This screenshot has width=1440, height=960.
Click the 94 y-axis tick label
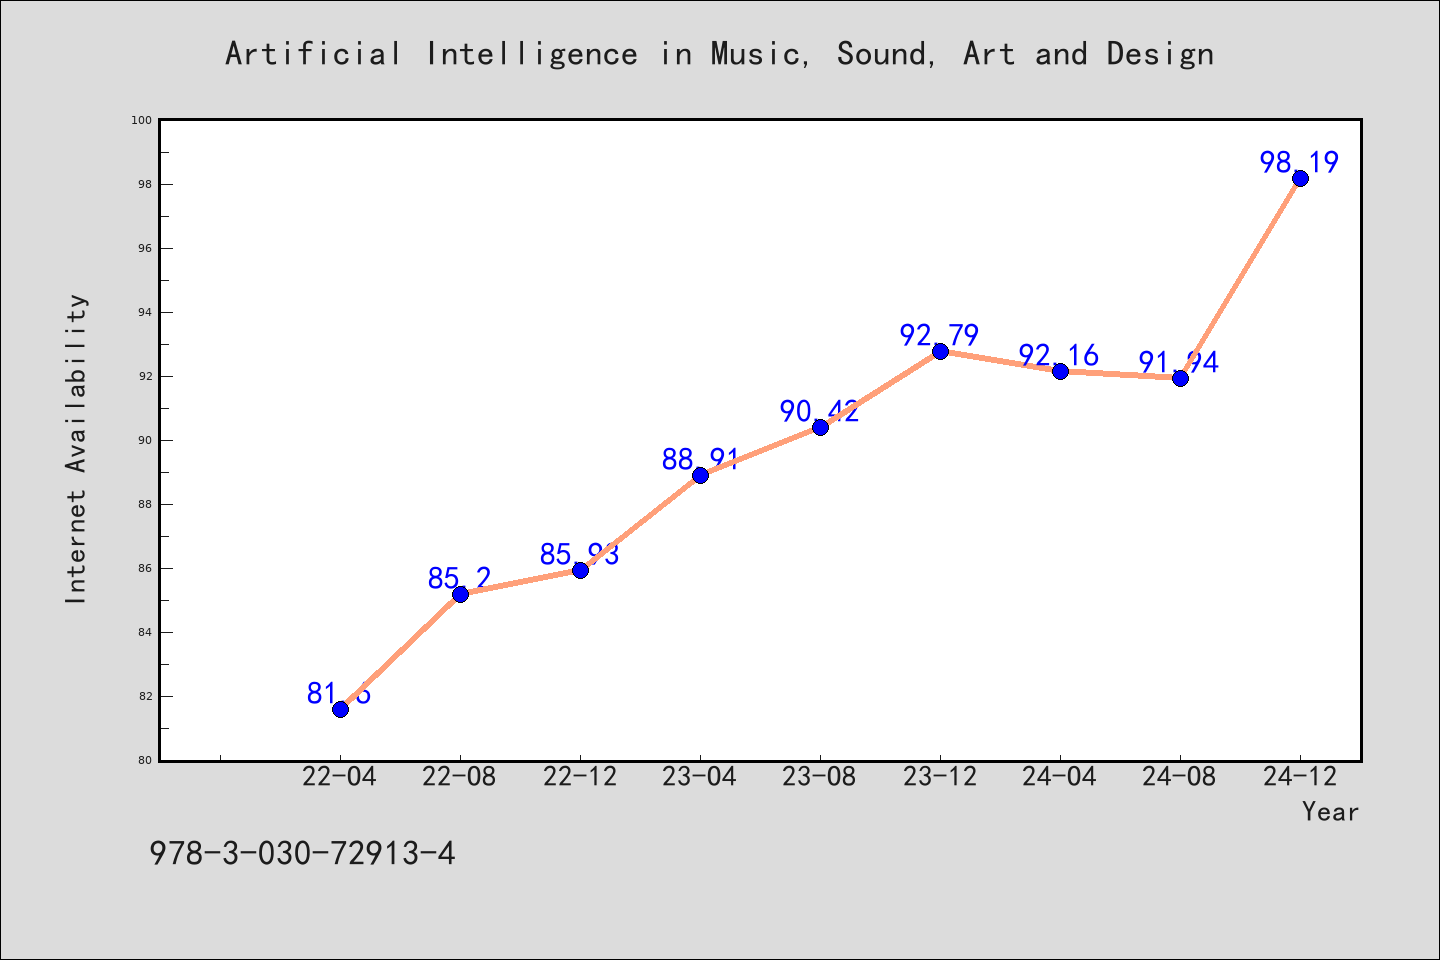[146, 312]
